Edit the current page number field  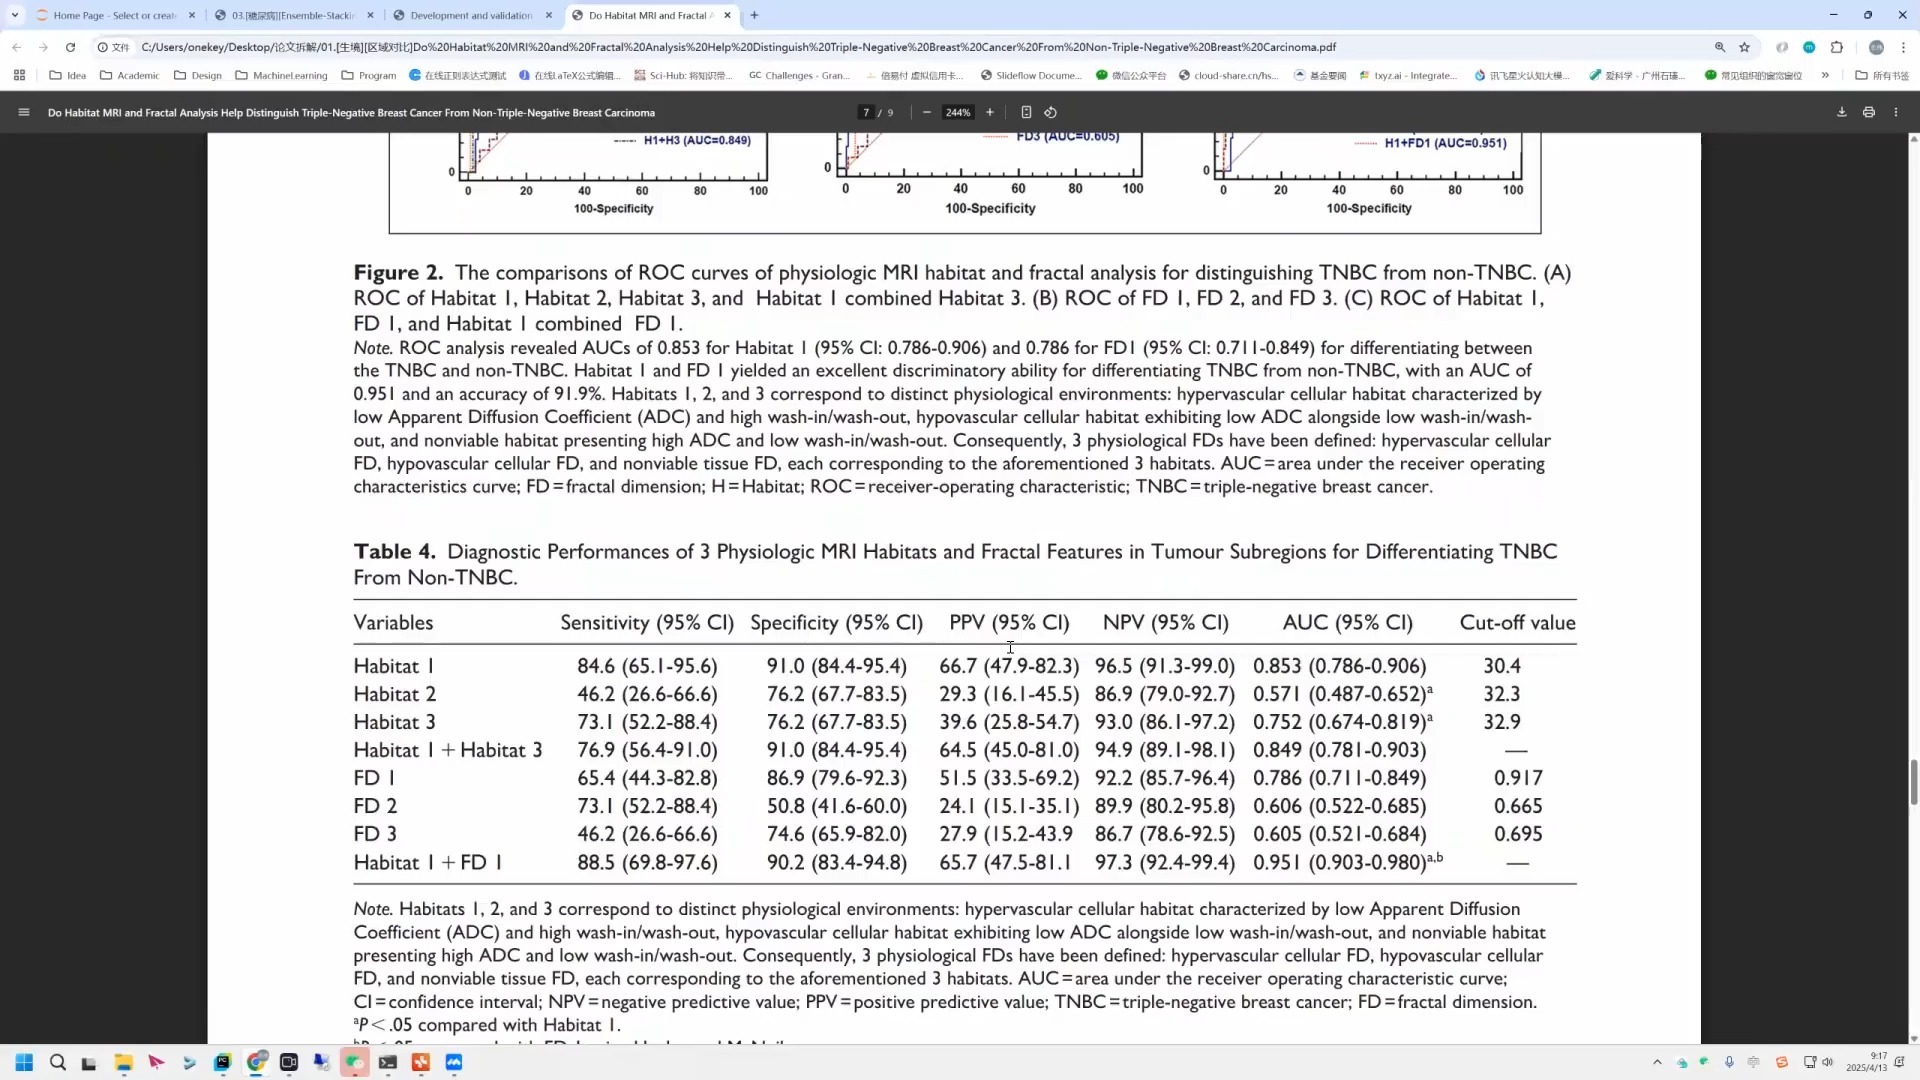[866, 112]
